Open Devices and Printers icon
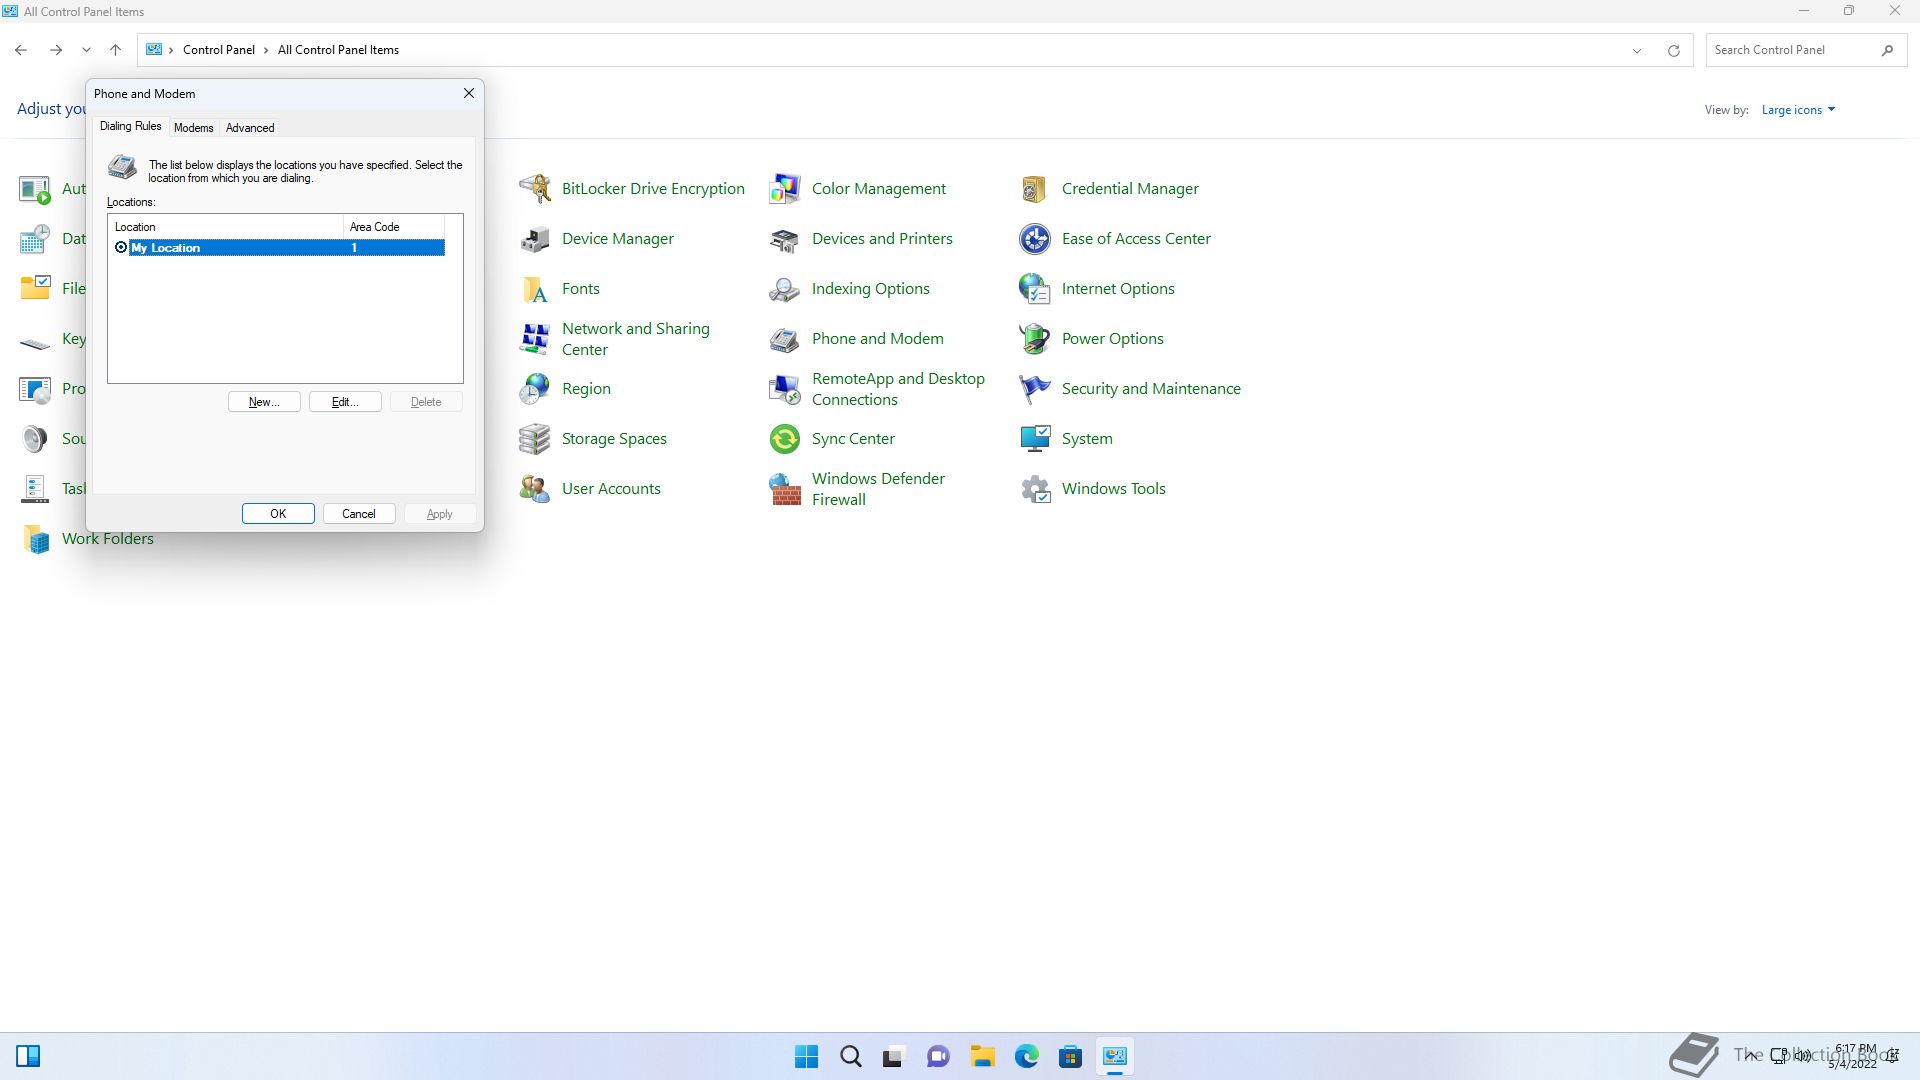The height and width of the screenshot is (1080, 1920). pyautogui.click(x=785, y=238)
